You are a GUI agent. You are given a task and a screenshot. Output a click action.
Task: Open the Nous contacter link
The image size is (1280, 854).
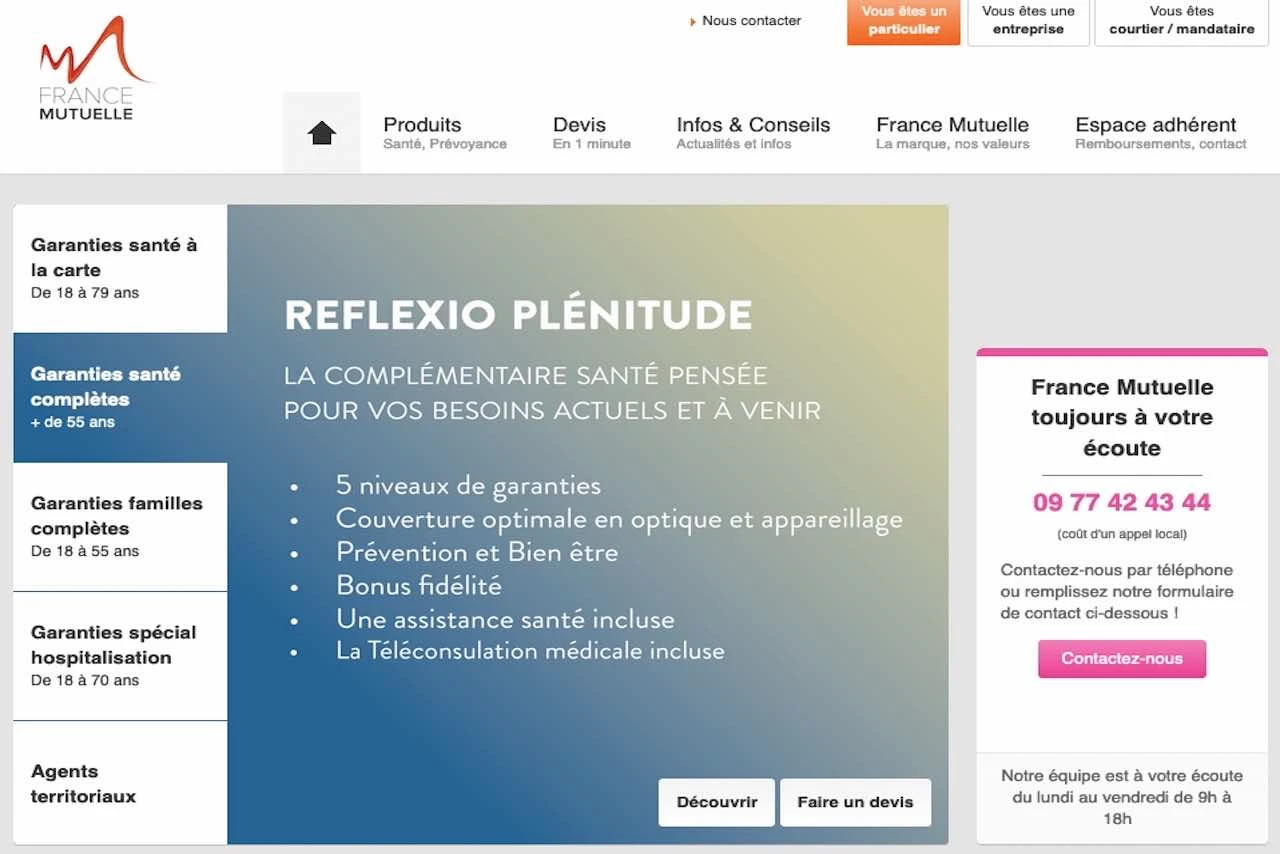coord(751,21)
